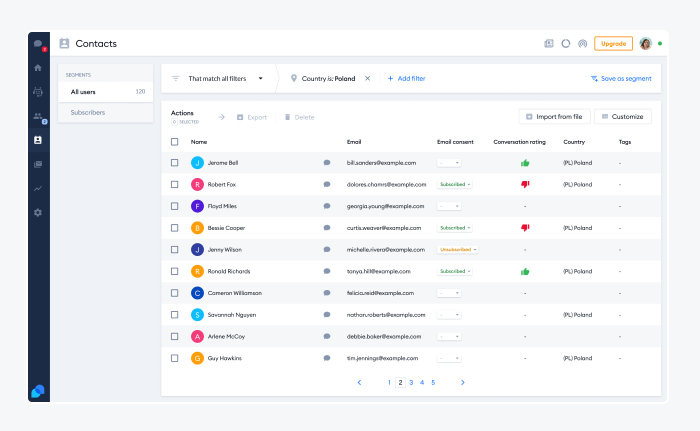Image resolution: width=700 pixels, height=431 pixels.
Task: Select the checkbox next to Bessie Cooper
Action: tap(174, 228)
